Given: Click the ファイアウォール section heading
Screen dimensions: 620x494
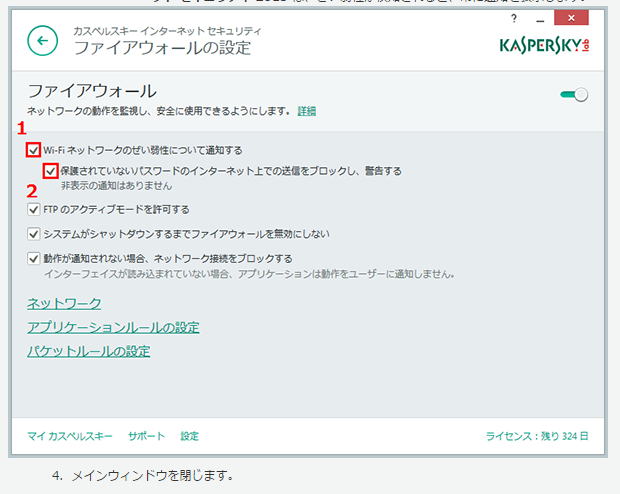Looking at the screenshot, I should 92,91.
